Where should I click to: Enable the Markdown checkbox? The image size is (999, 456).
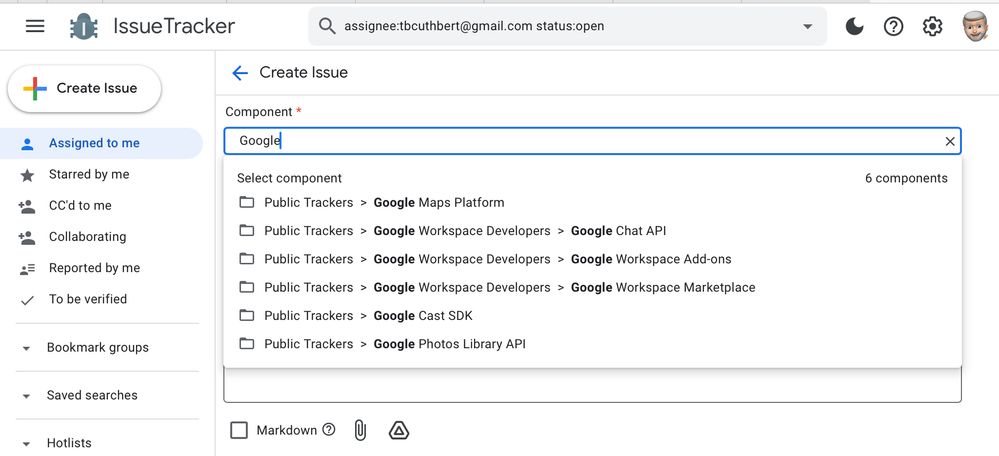point(239,430)
